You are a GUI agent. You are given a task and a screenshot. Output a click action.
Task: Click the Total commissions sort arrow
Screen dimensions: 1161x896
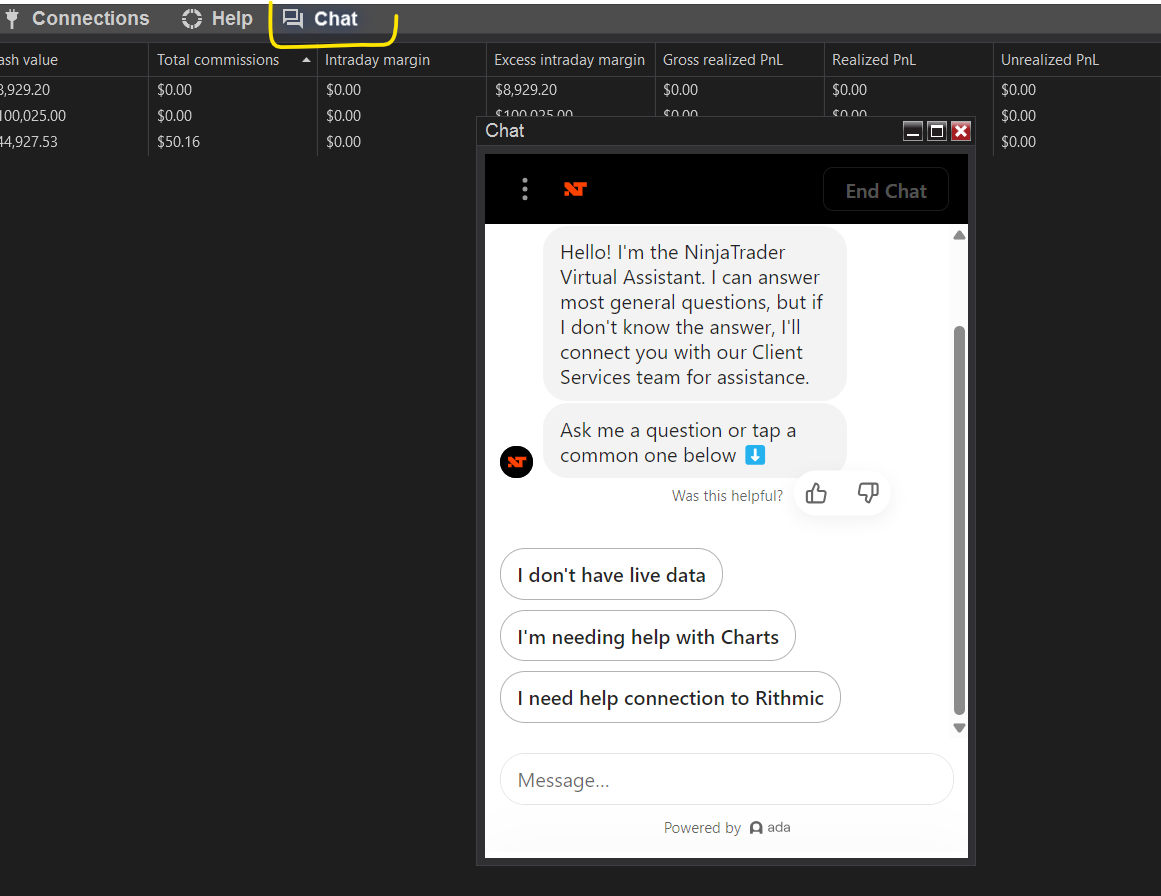coord(306,60)
